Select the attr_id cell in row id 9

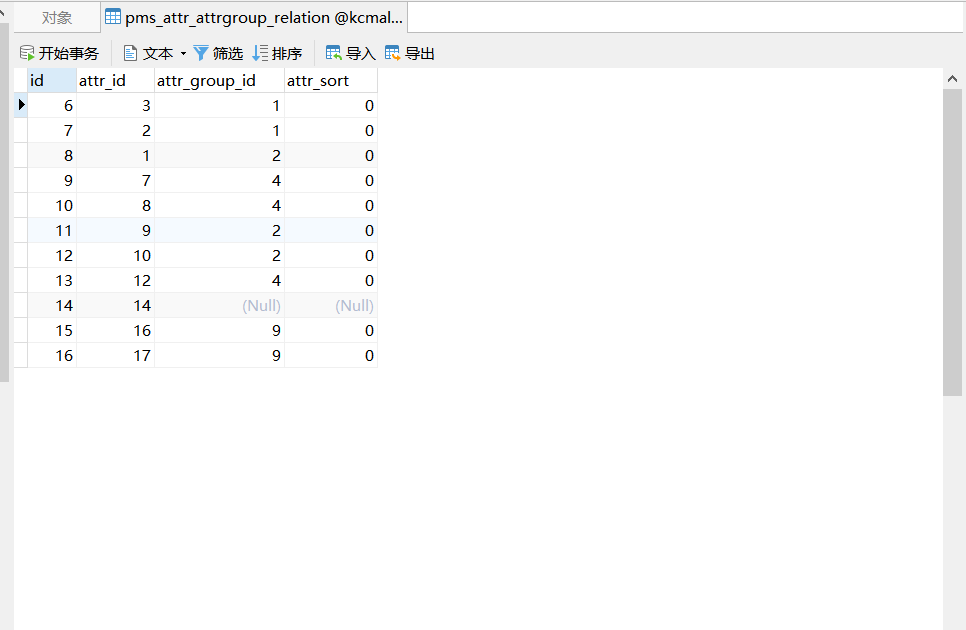pyautogui.click(x=115, y=180)
